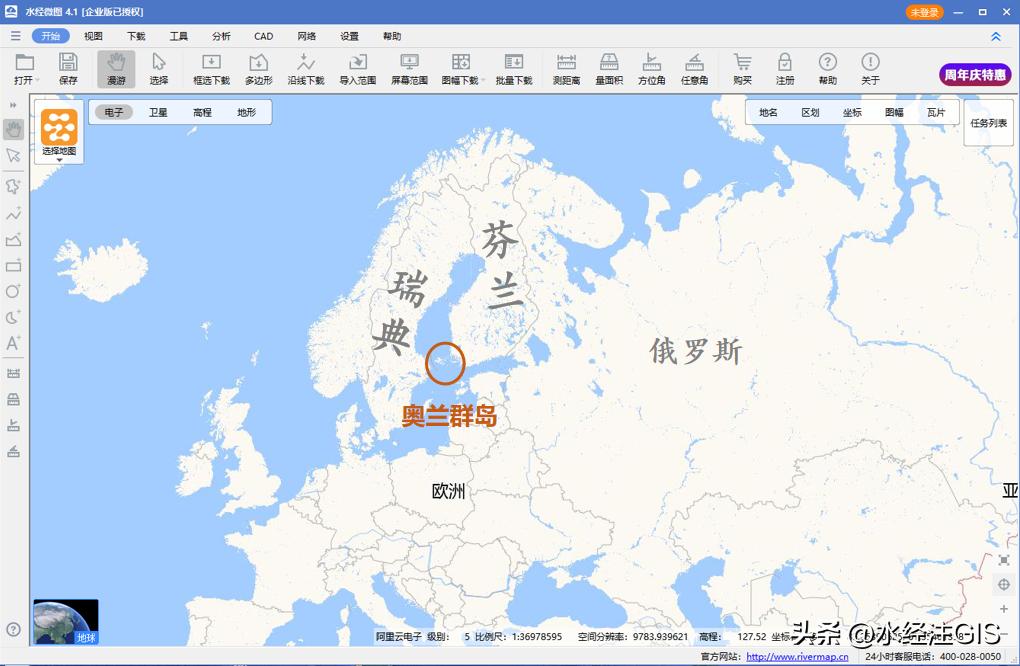Click the 周年庆特惠 promotion button
Image resolution: width=1020 pixels, height=666 pixels.
click(x=973, y=74)
